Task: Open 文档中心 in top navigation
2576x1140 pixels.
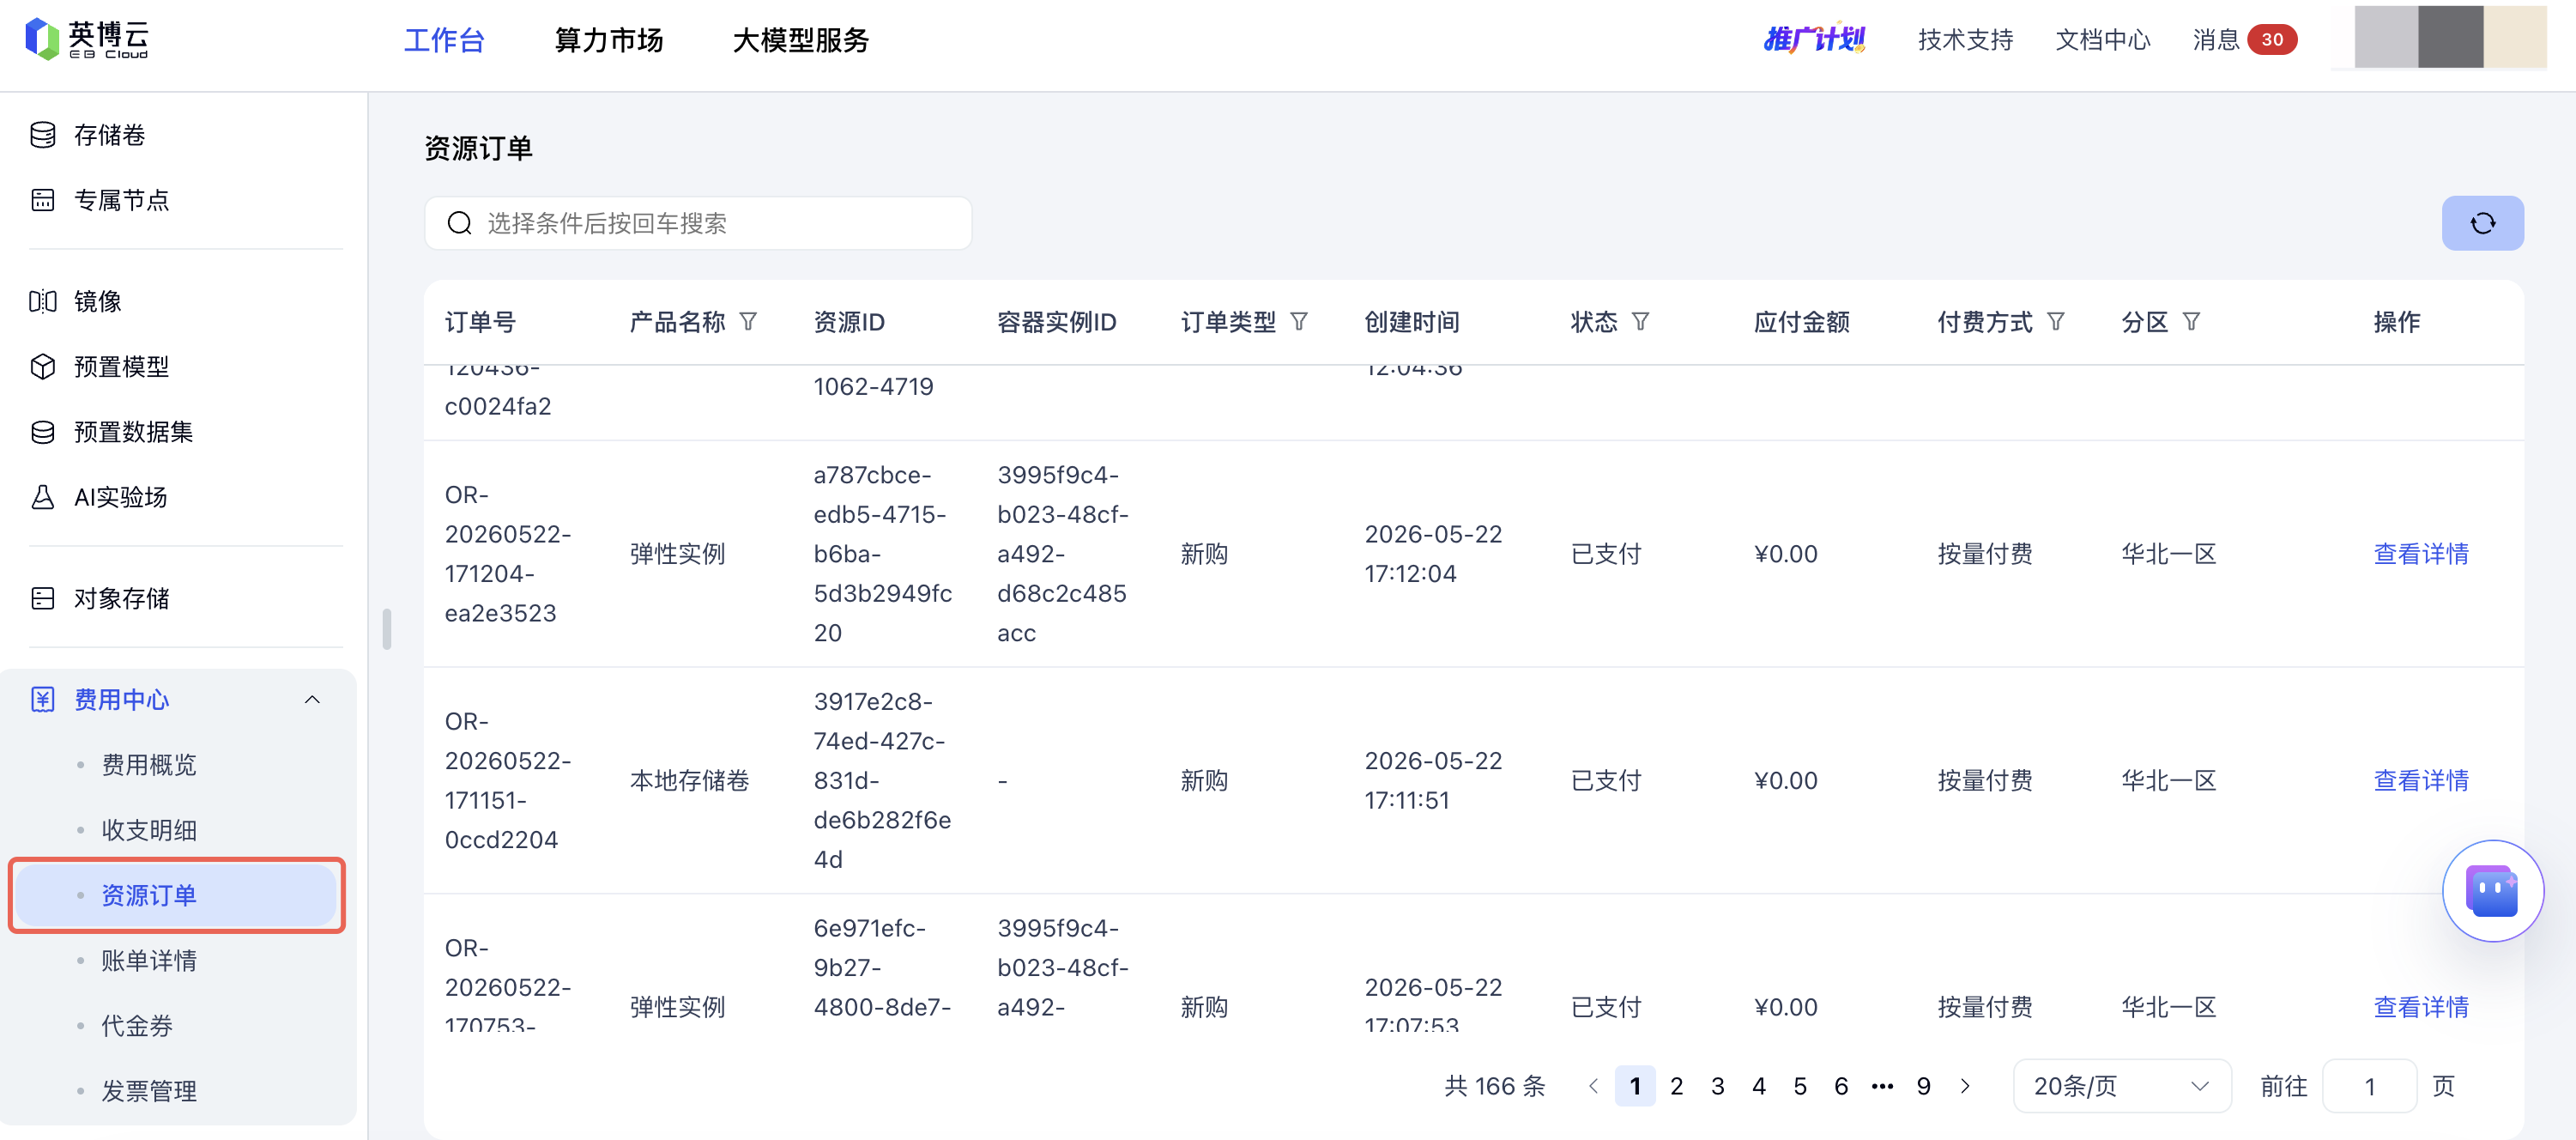Action: (2102, 39)
